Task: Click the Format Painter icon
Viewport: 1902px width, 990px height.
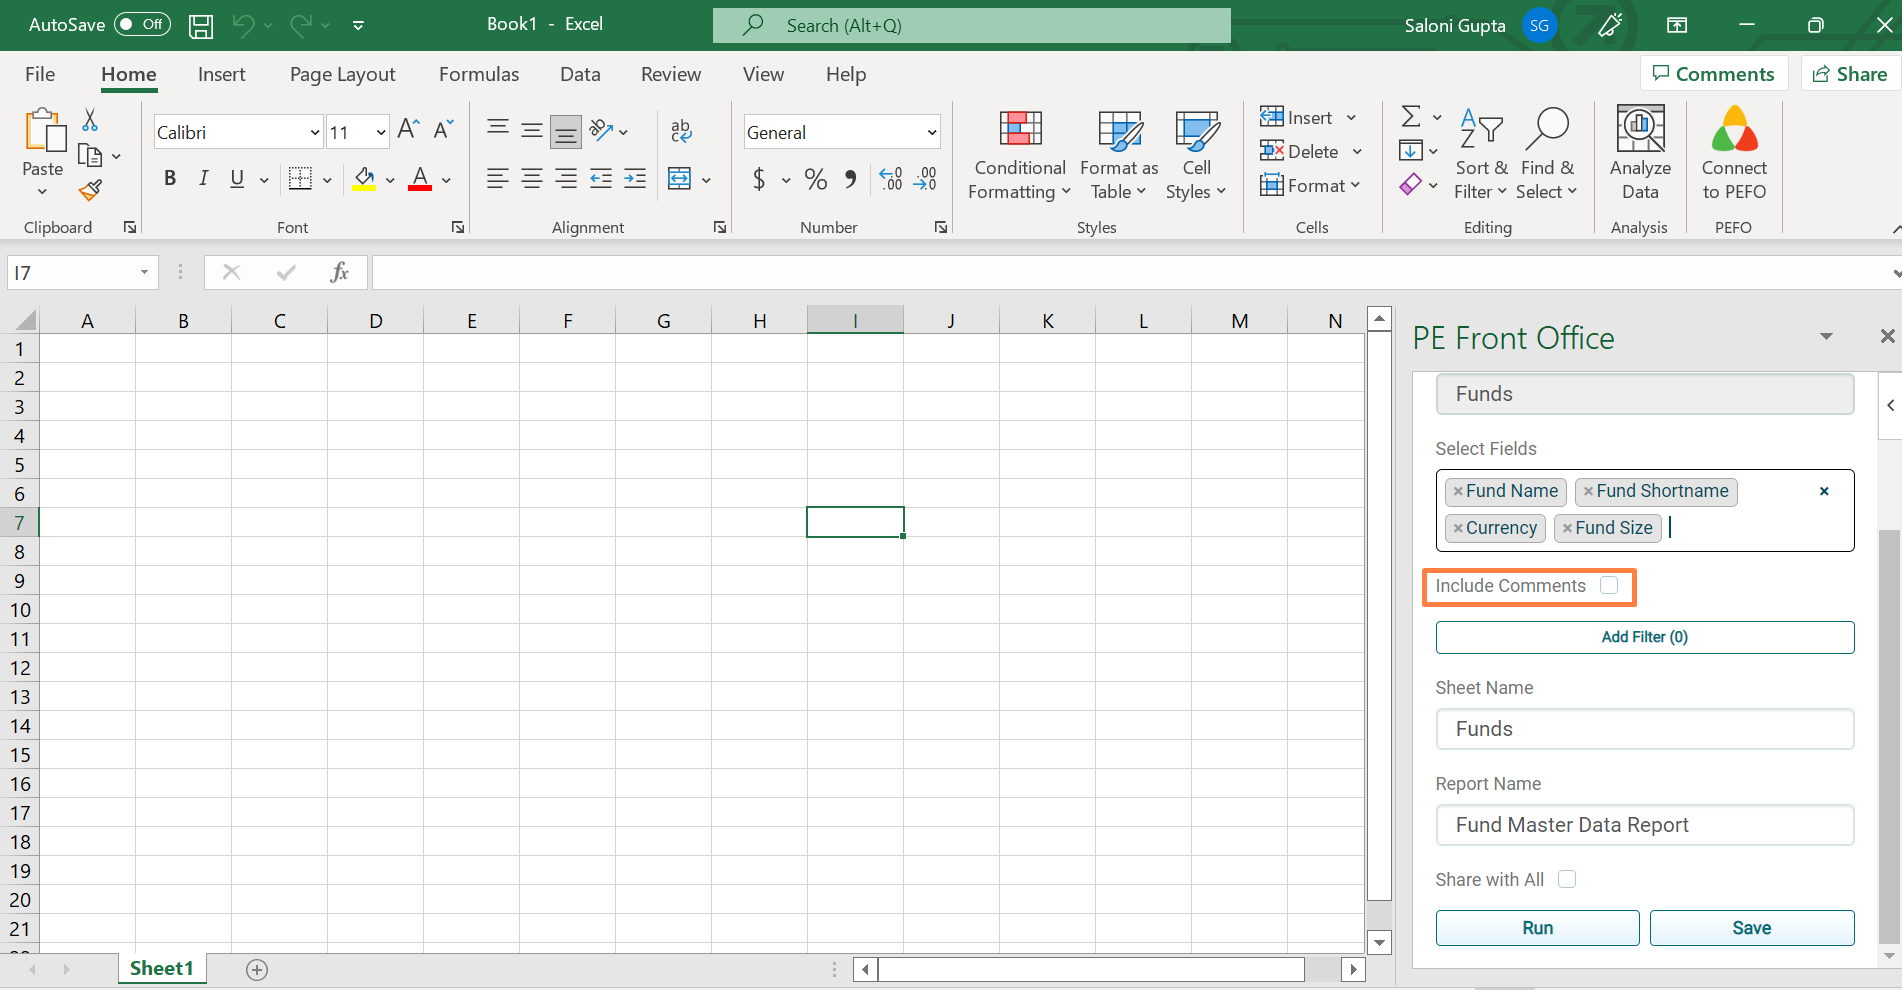Action: [91, 190]
